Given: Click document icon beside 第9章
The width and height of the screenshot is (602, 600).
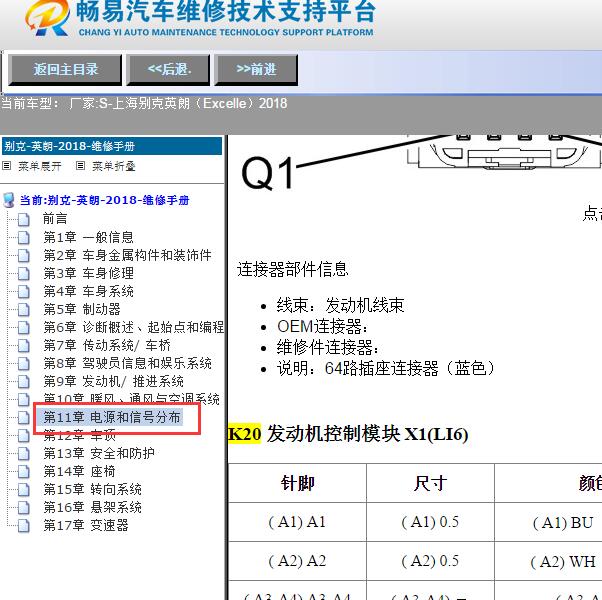Looking at the screenshot, I should 24,382.
